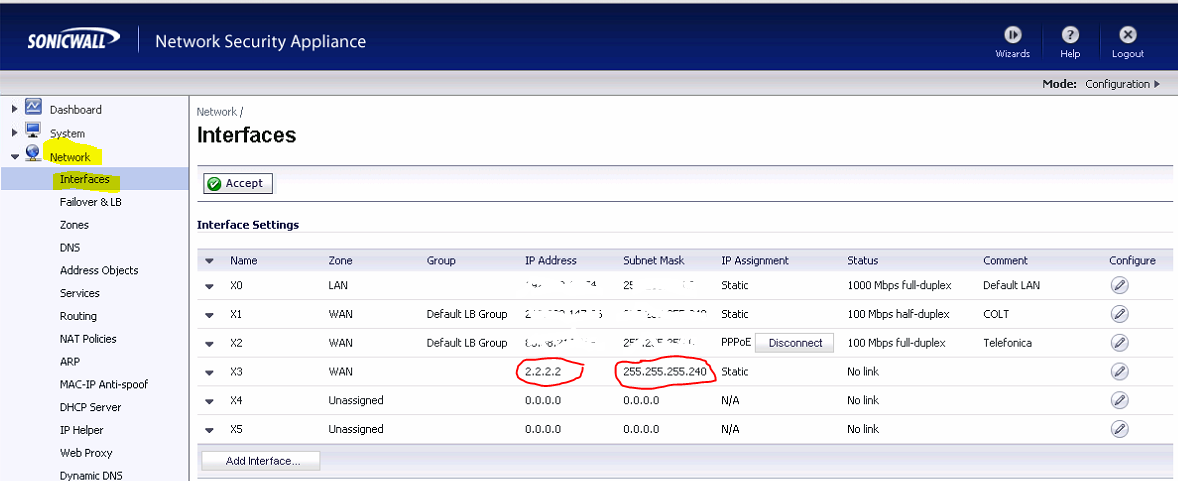
Task: Open Web Proxy page
Action: (86, 452)
